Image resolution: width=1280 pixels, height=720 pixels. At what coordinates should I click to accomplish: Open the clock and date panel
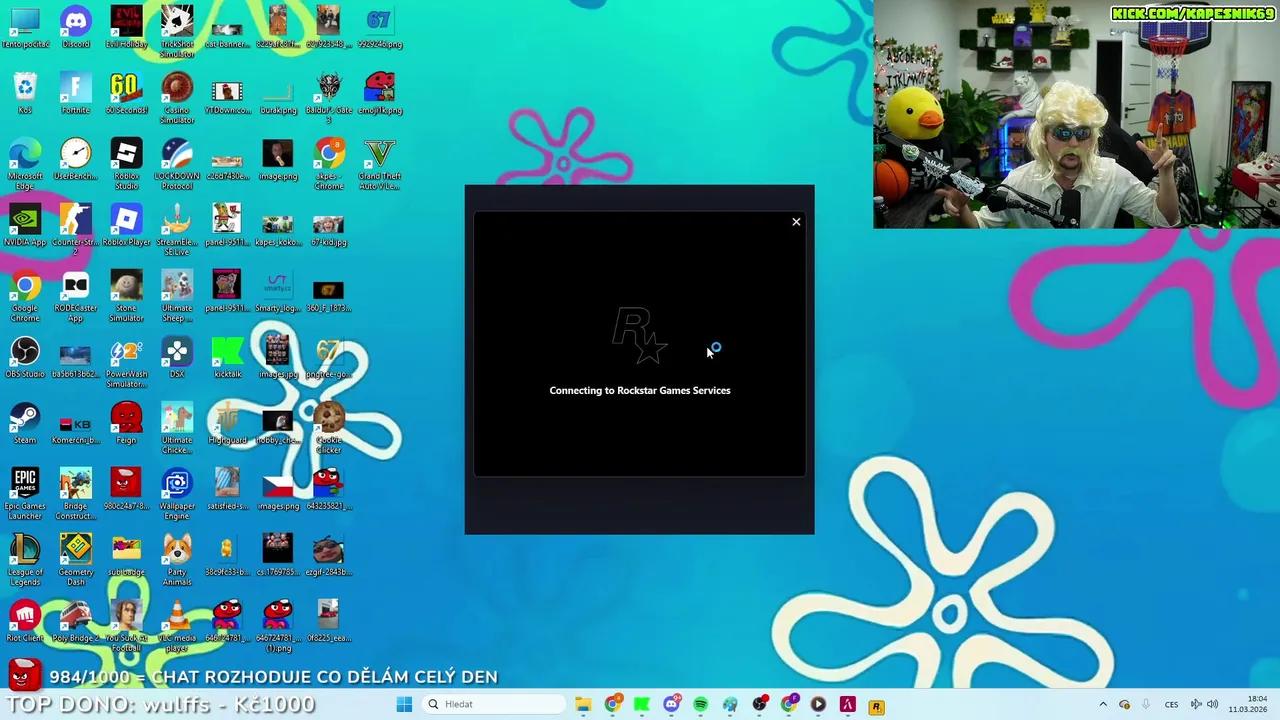point(1248,704)
